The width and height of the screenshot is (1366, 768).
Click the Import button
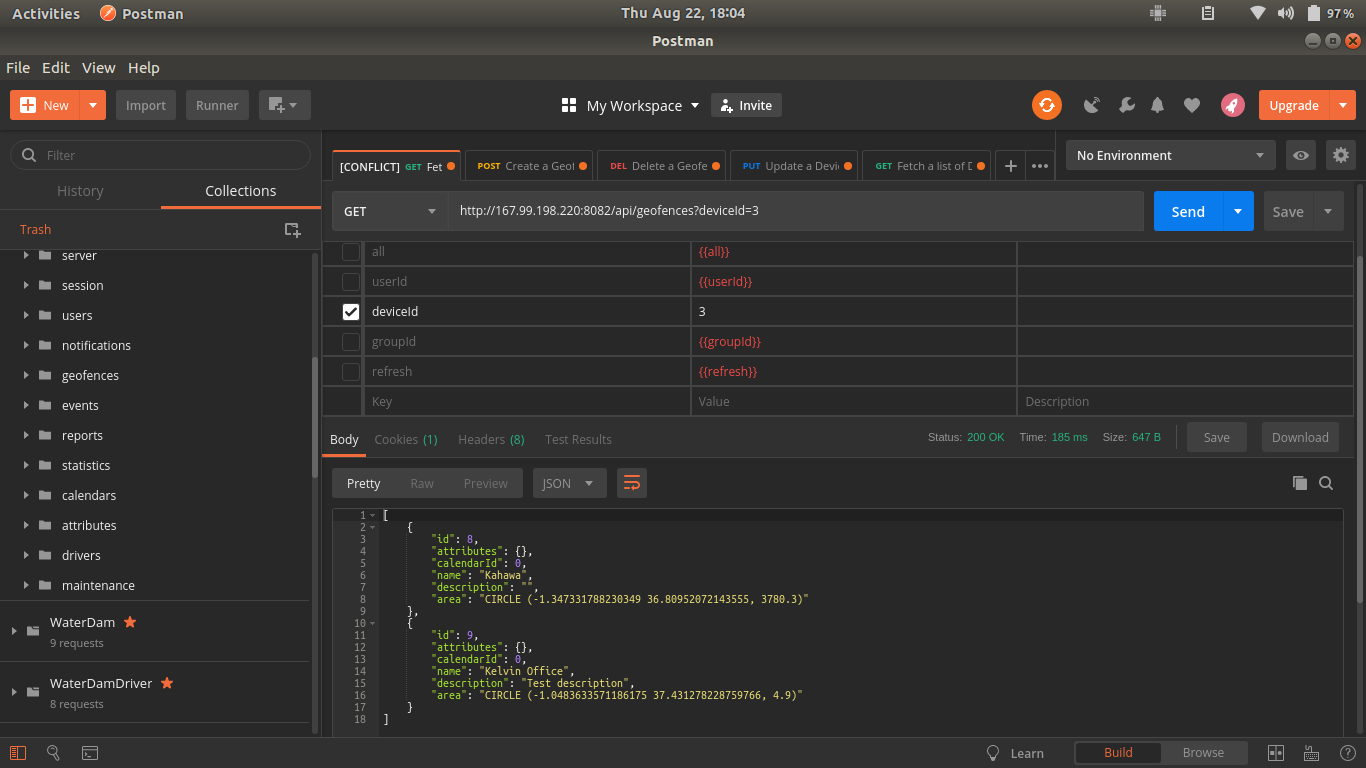tap(146, 105)
